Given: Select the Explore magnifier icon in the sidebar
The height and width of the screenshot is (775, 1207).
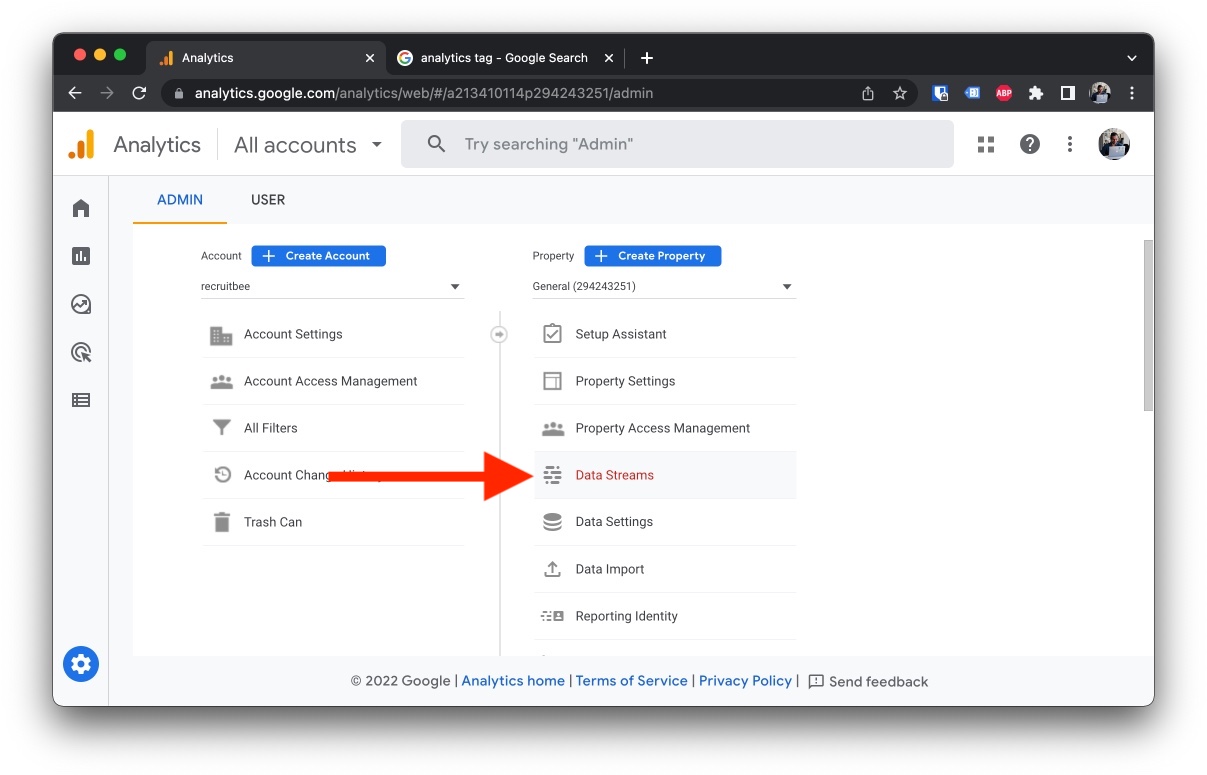Looking at the screenshot, I should 81,352.
